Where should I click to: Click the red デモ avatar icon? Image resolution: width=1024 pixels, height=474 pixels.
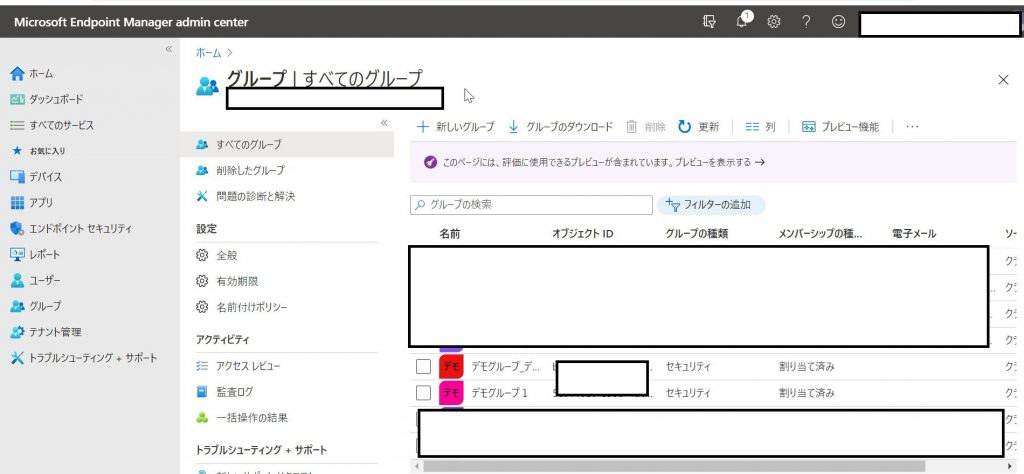[x=451, y=366]
